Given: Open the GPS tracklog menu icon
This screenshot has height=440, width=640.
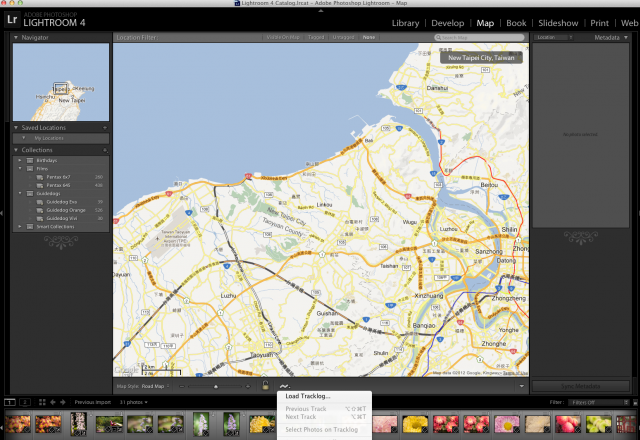Looking at the screenshot, I should click(x=284, y=386).
